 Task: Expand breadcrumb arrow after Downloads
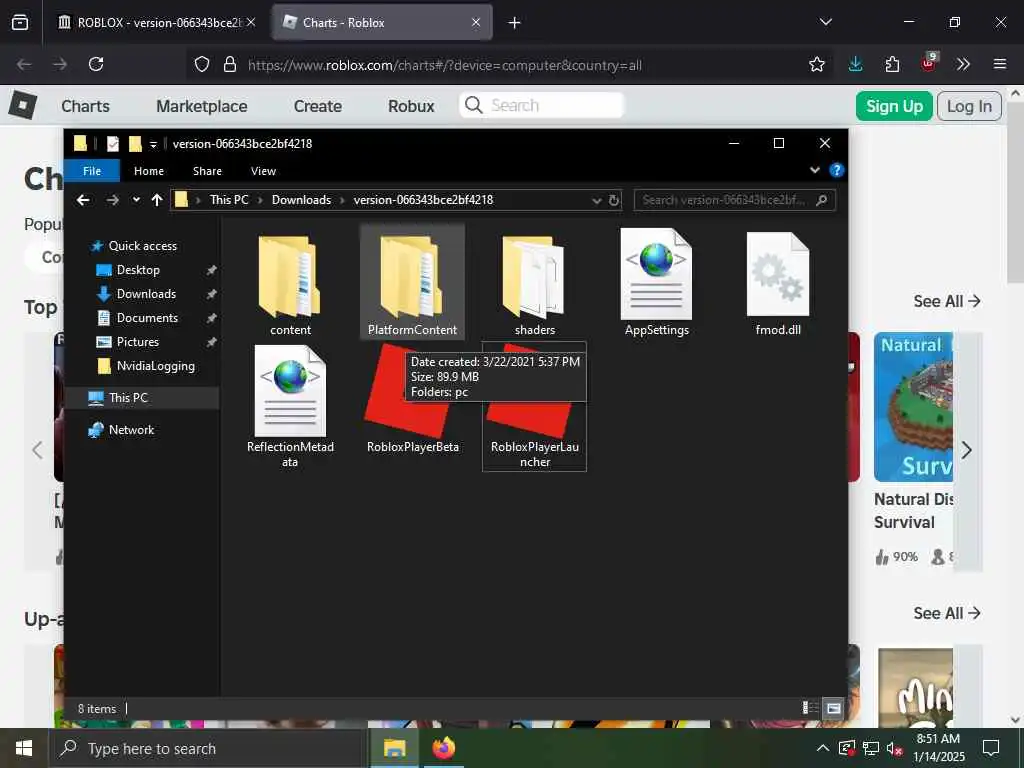coord(342,200)
